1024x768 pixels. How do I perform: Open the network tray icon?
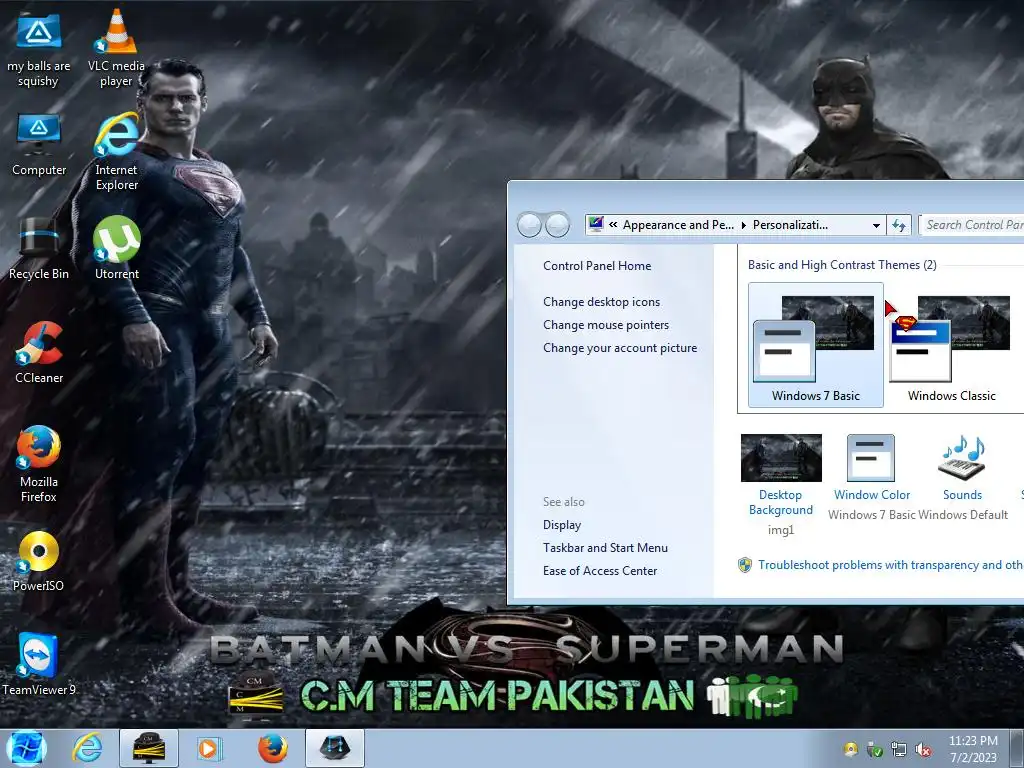click(x=899, y=750)
